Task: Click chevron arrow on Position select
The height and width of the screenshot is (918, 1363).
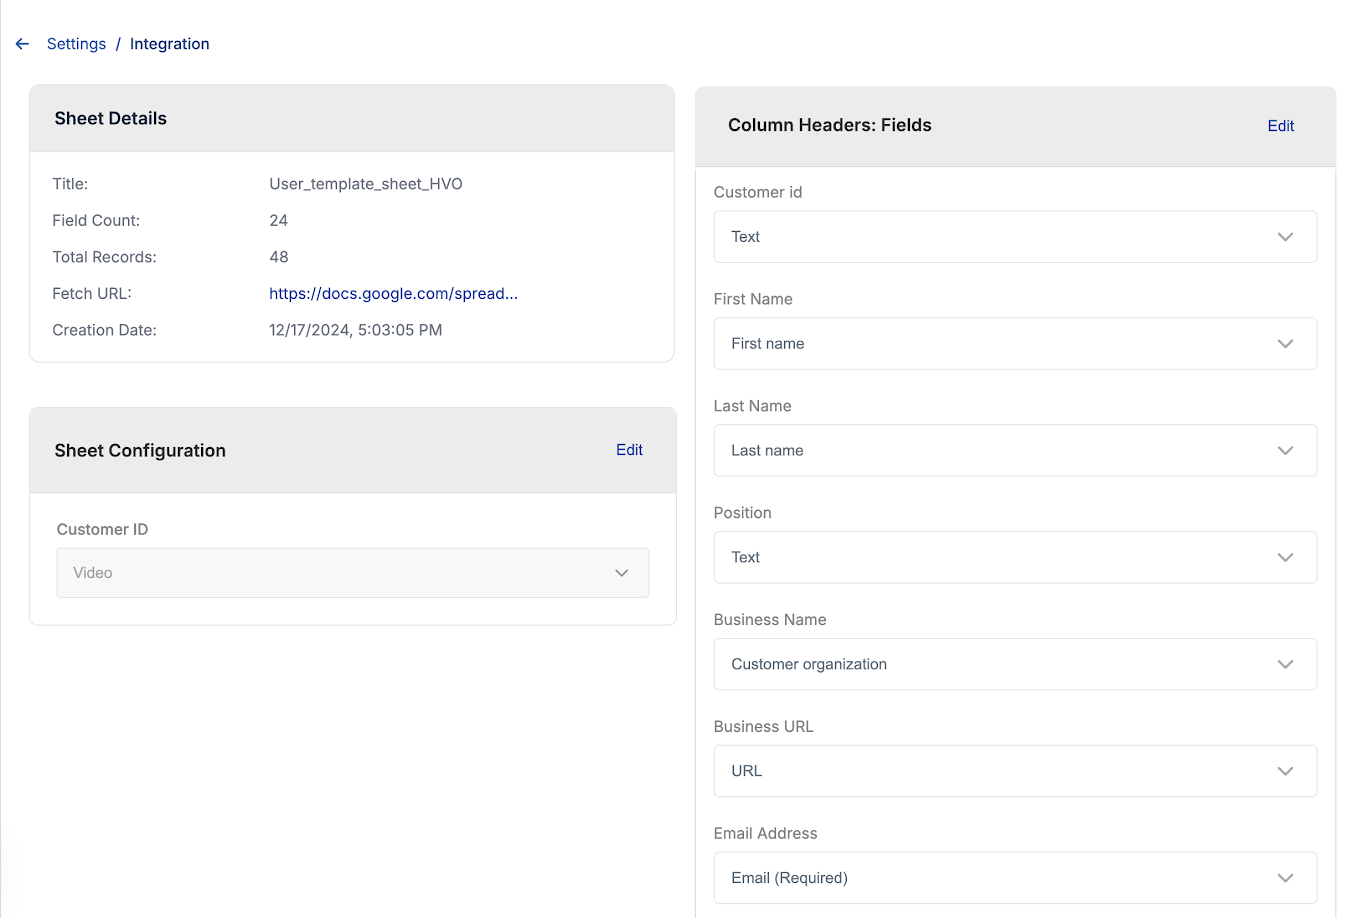Action: (1285, 558)
